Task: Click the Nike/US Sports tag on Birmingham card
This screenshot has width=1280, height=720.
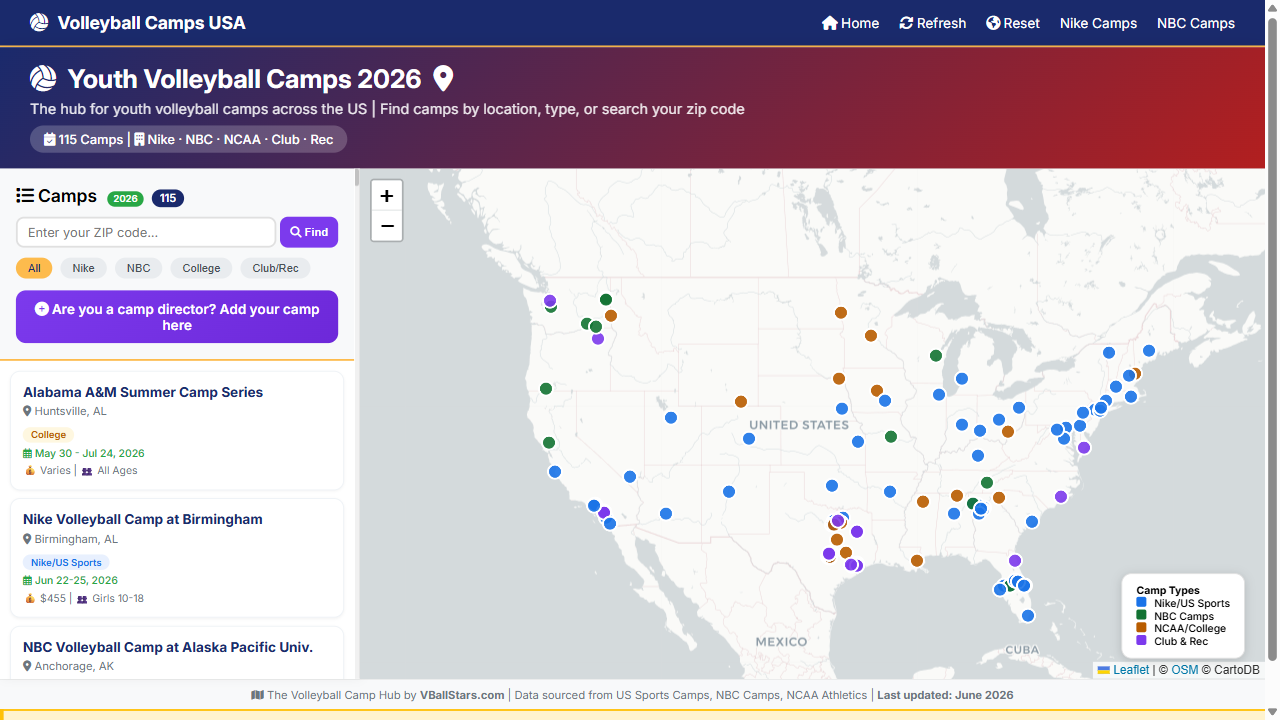Action: point(66,563)
